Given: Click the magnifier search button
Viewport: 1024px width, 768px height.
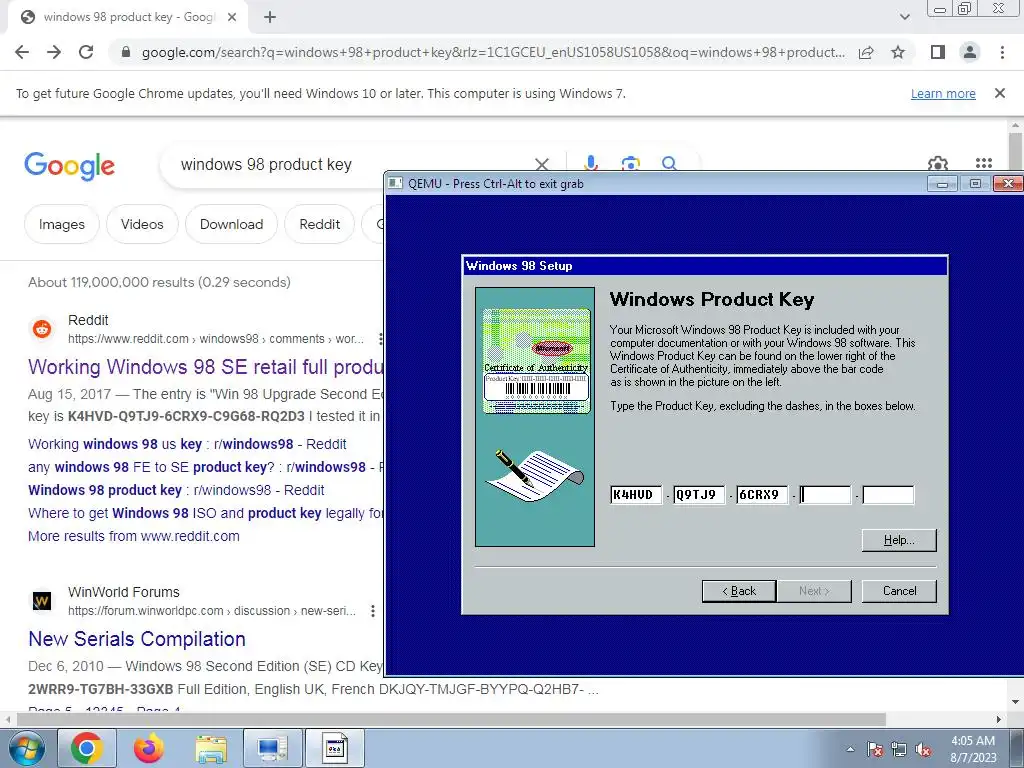Looking at the screenshot, I should (669, 163).
